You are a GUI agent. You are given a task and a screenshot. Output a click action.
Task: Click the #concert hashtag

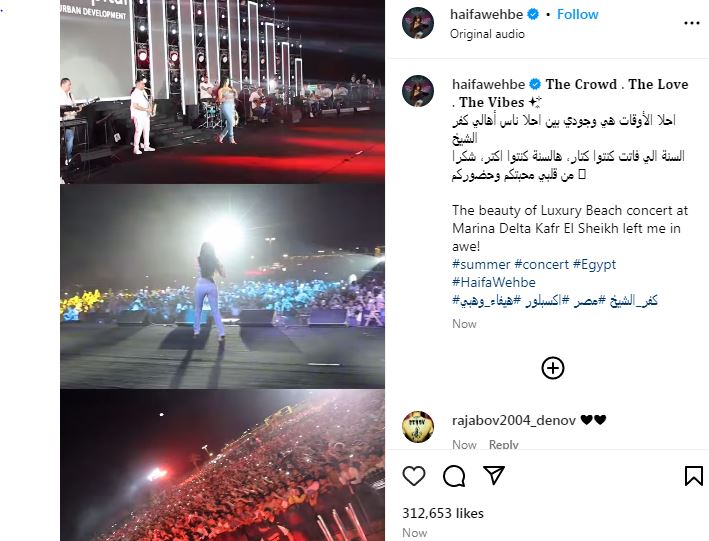[541, 264]
